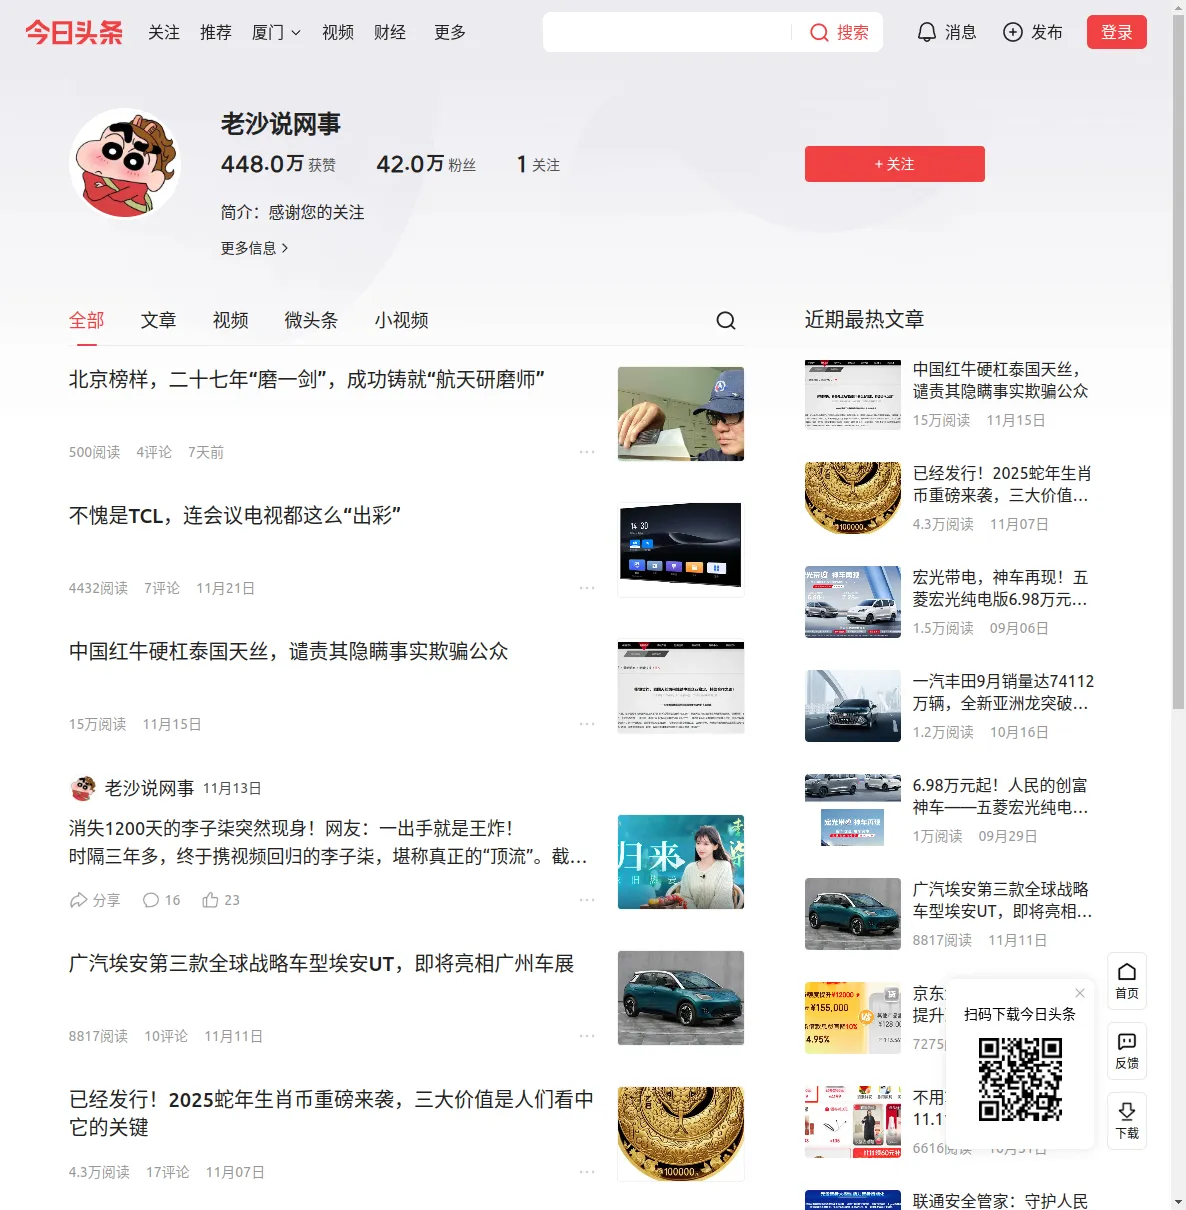Open more options for 中国红牛 article
This screenshot has width=1186, height=1210.
click(x=587, y=724)
